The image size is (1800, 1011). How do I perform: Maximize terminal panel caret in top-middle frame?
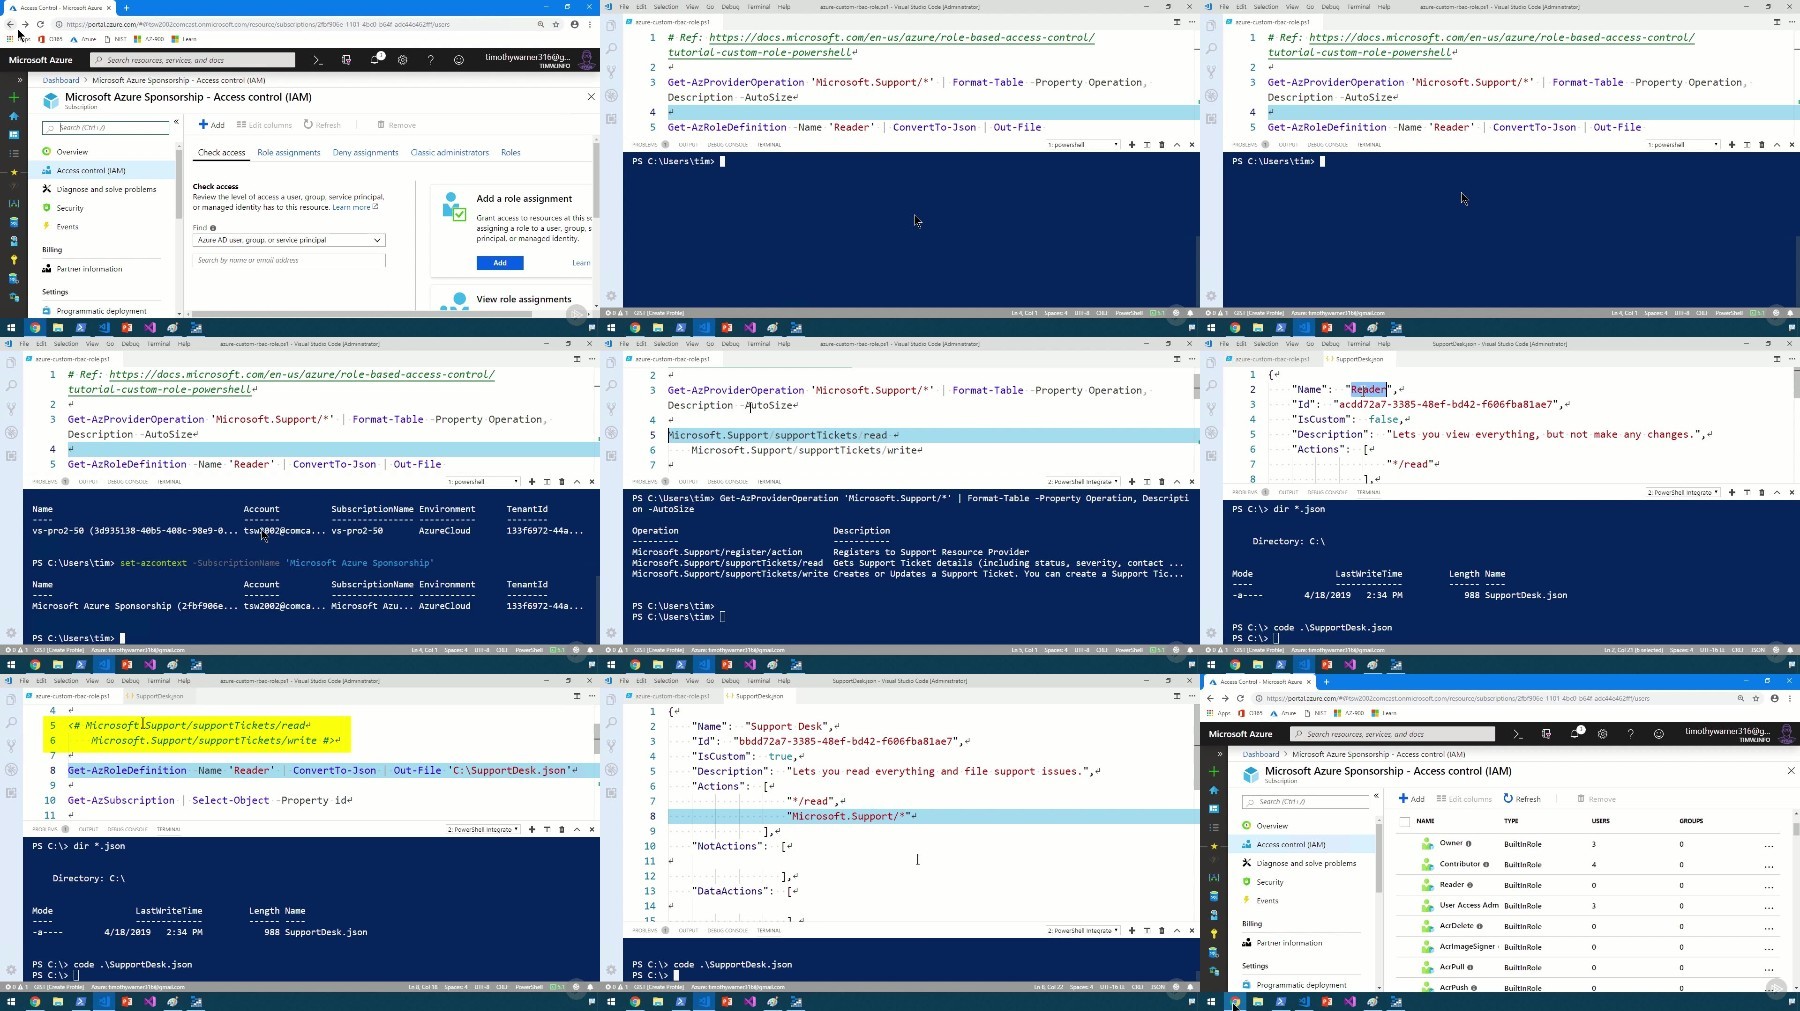pyautogui.click(x=1176, y=145)
